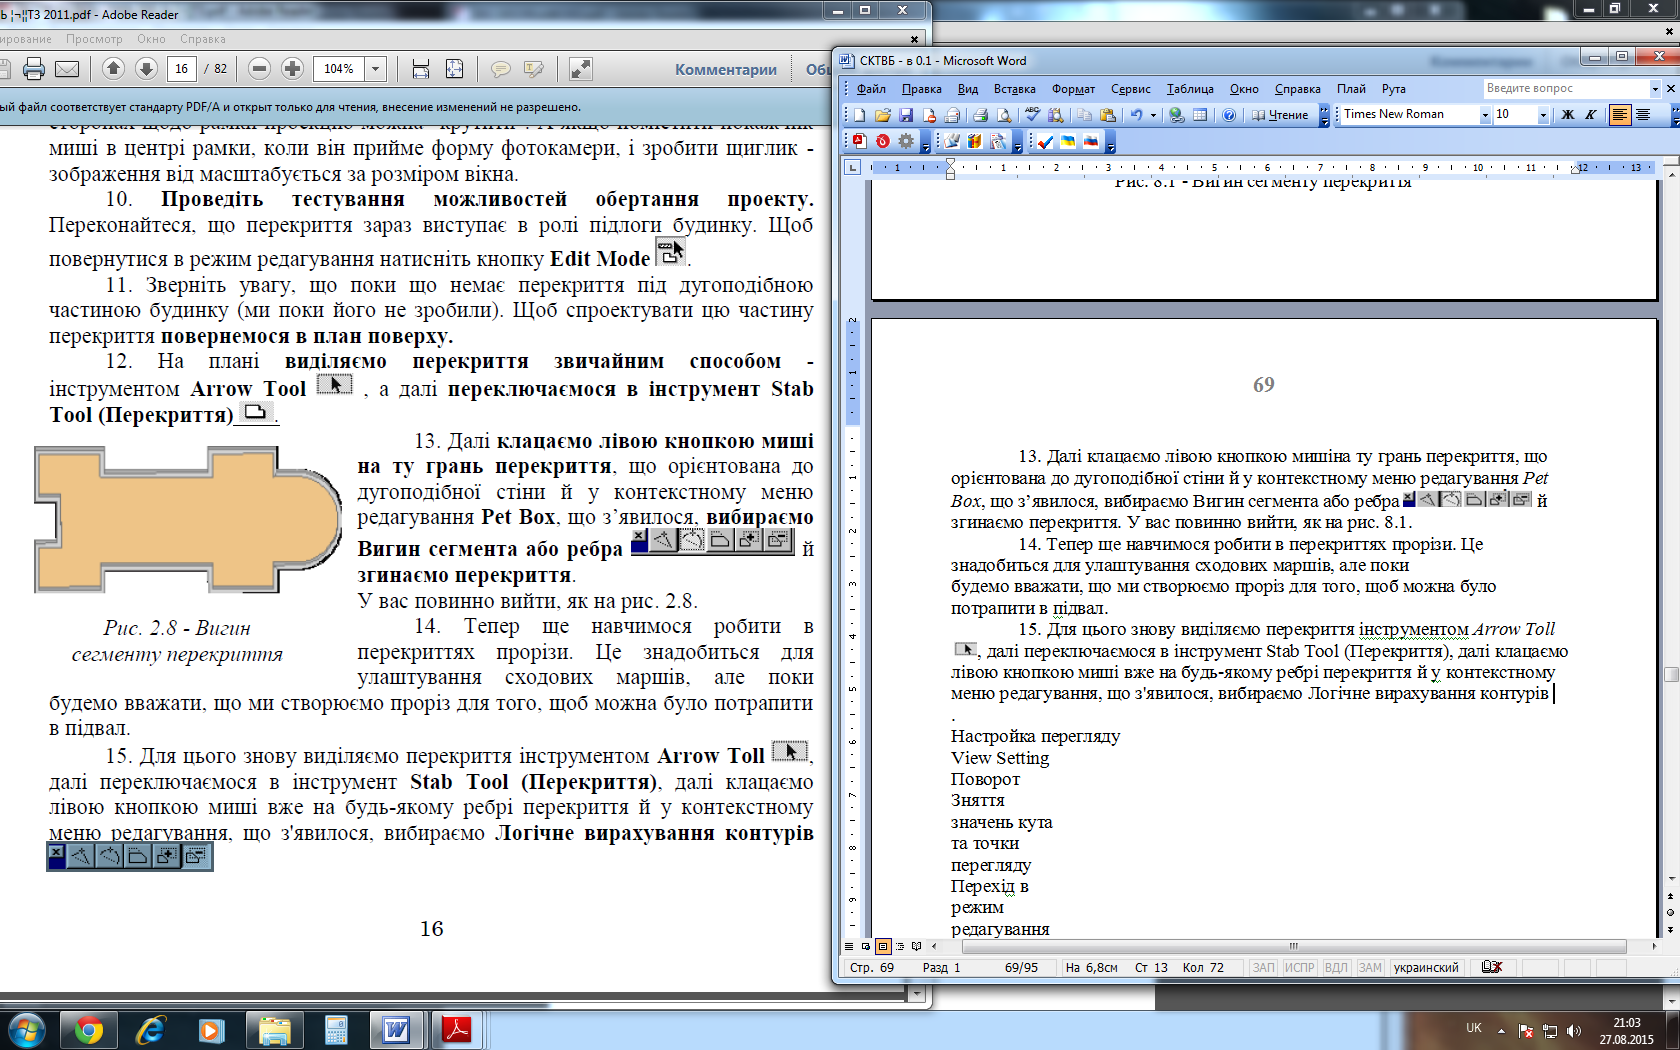Click Чтение reading mode button in Word
The width and height of the screenshot is (1680, 1050).
click(1280, 115)
